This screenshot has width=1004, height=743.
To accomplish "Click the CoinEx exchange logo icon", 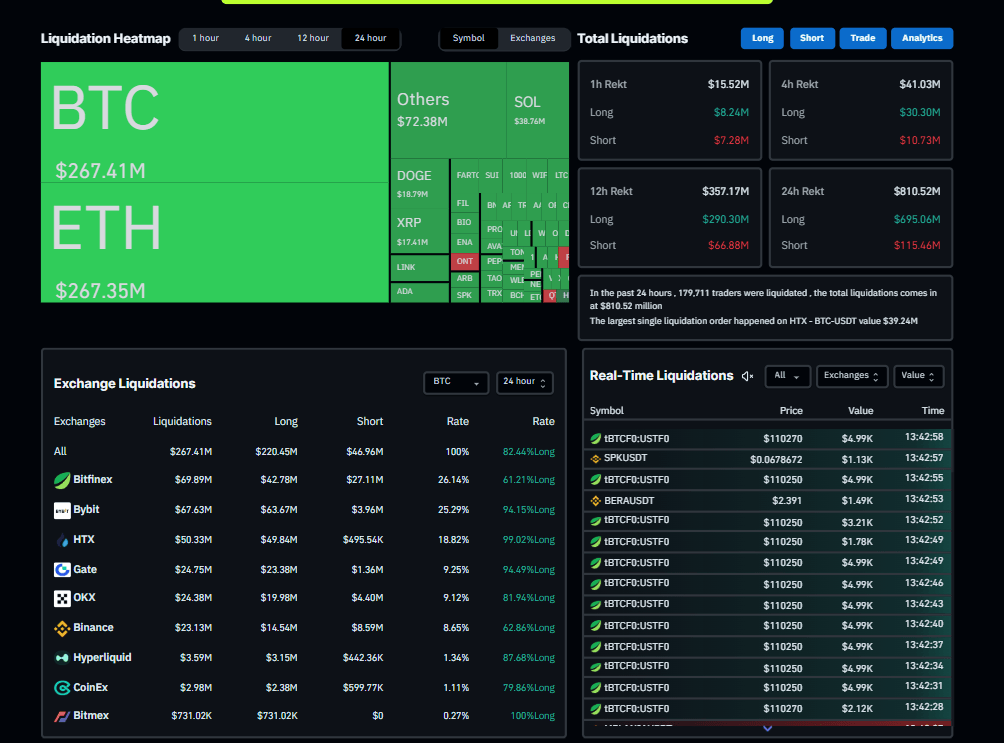I will click(x=62, y=688).
